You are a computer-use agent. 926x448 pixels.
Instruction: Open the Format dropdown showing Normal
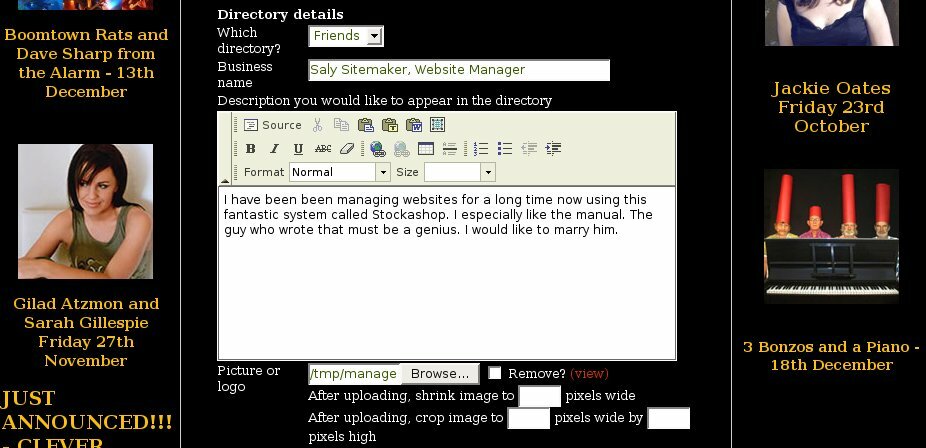340,172
